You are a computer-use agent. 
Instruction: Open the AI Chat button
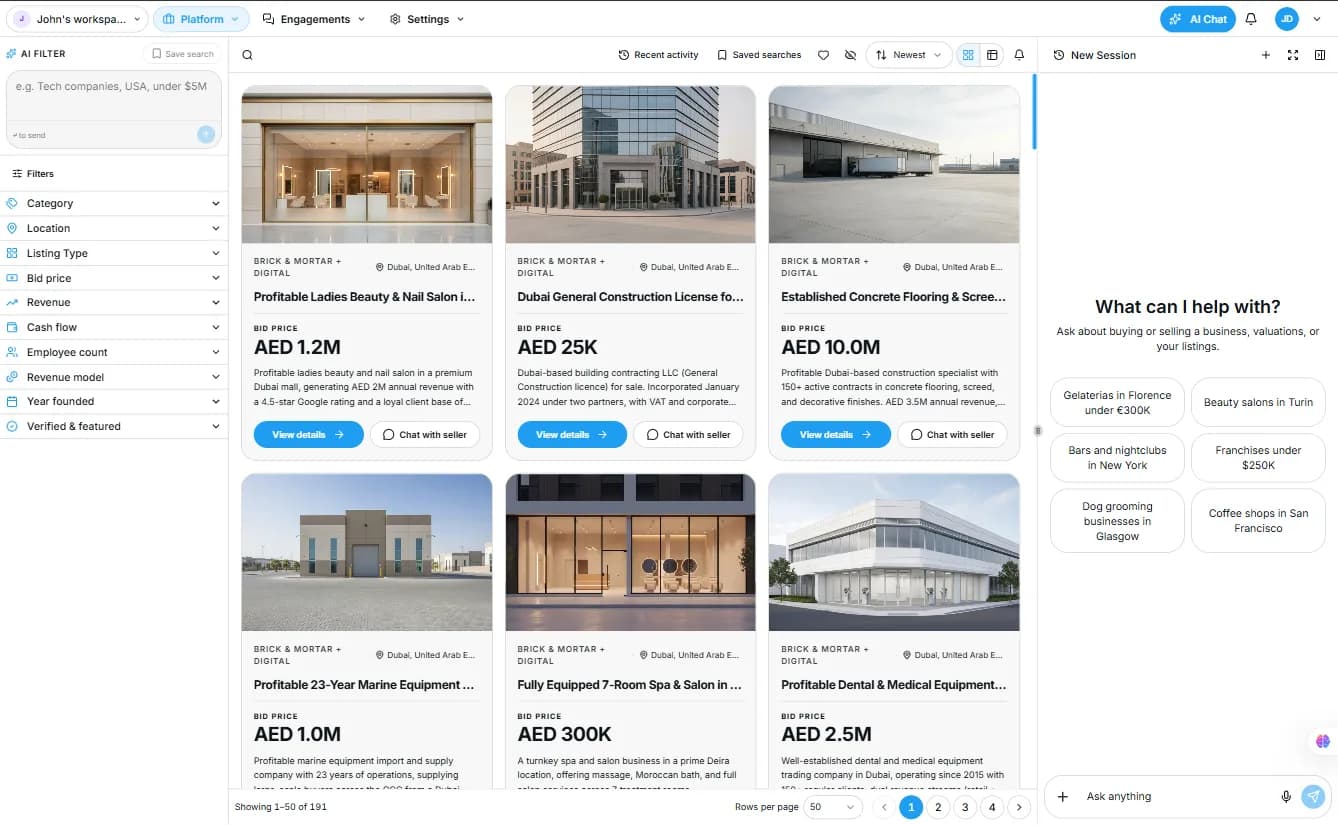click(x=1197, y=19)
